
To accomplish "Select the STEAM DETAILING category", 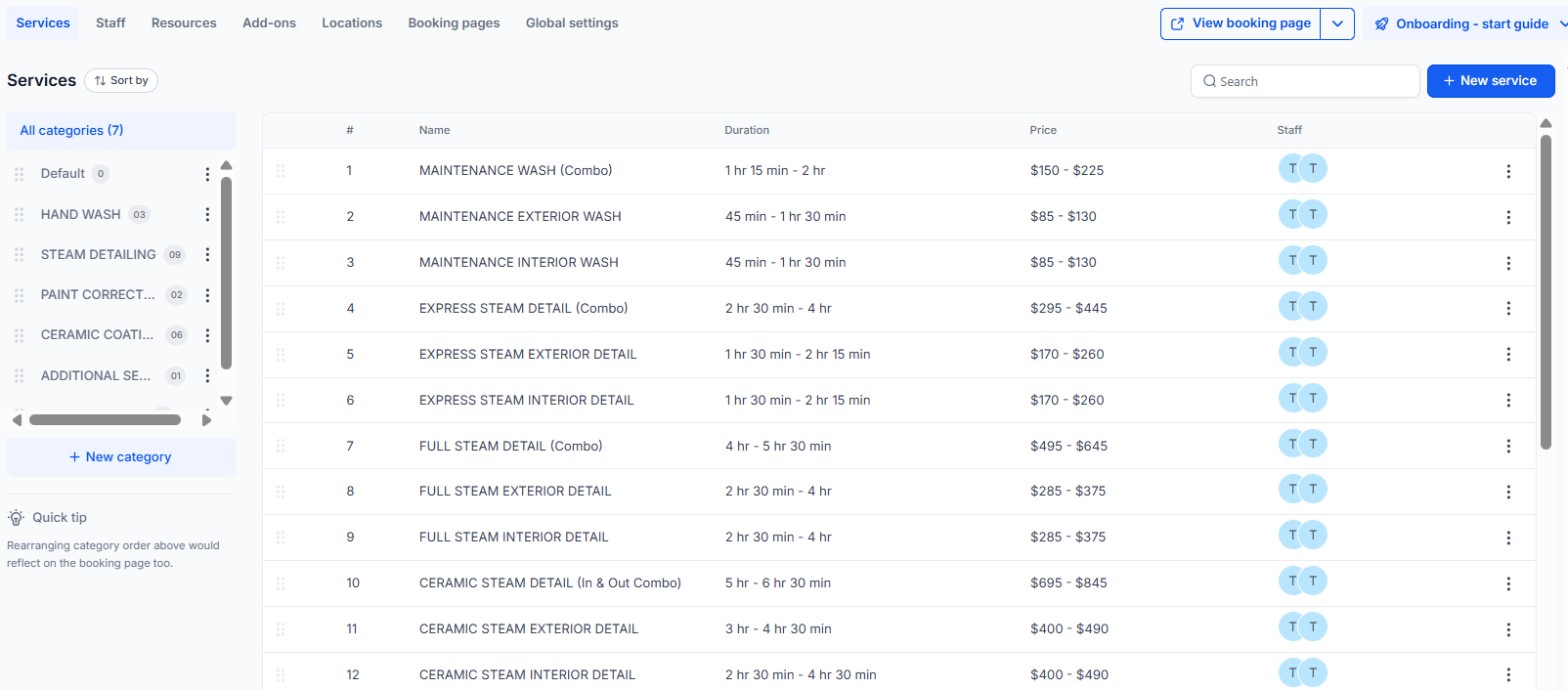I will coord(98,254).
